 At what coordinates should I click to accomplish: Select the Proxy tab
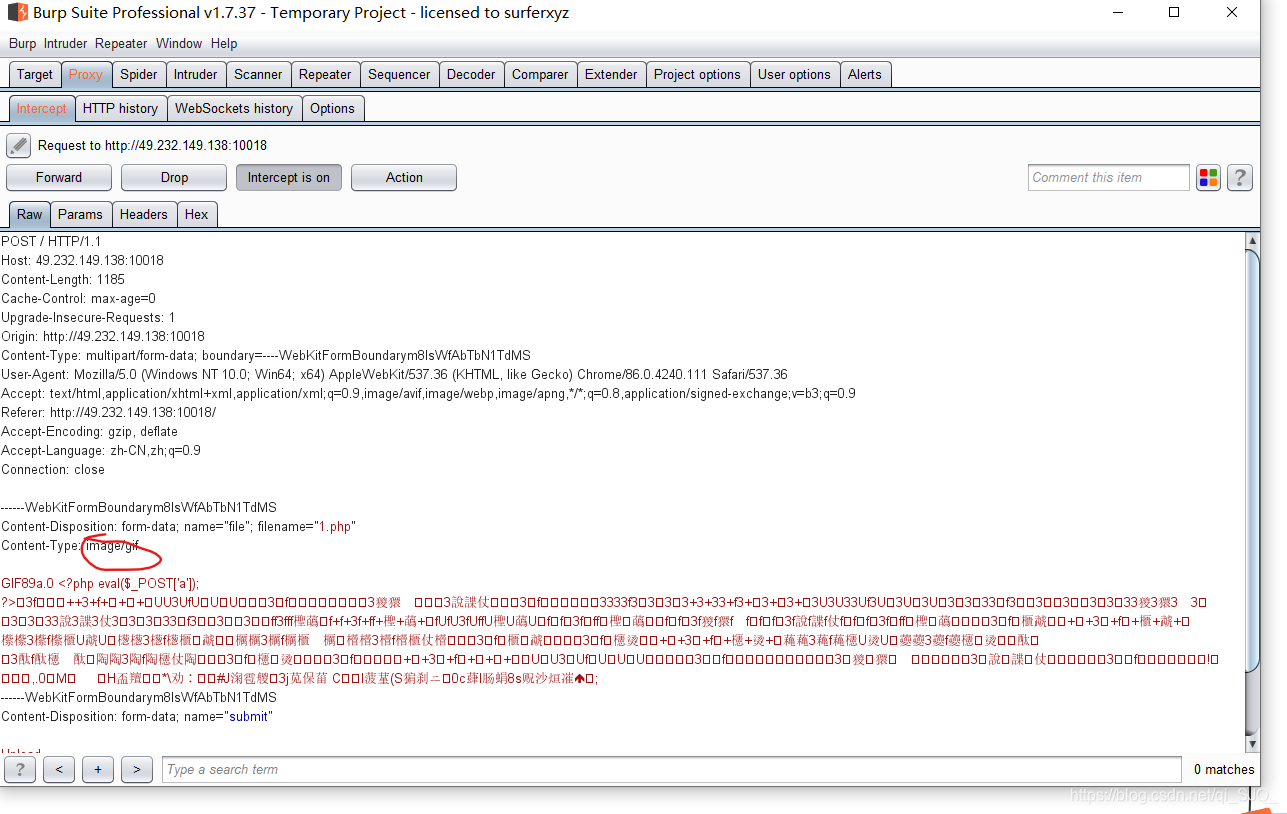[85, 74]
